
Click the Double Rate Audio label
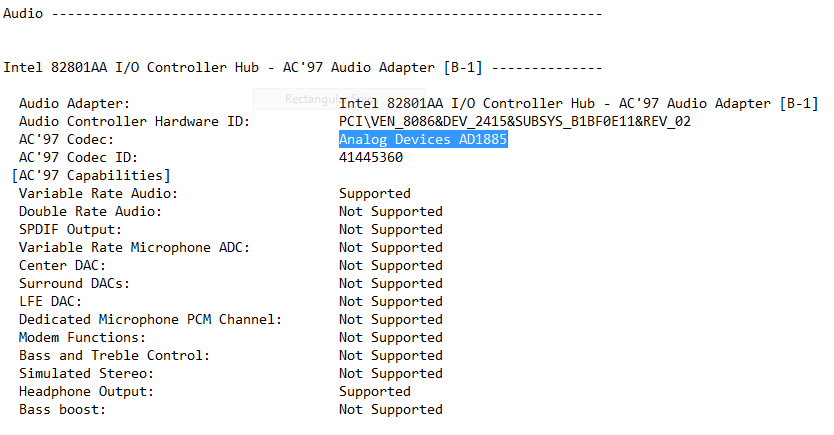tap(90, 212)
